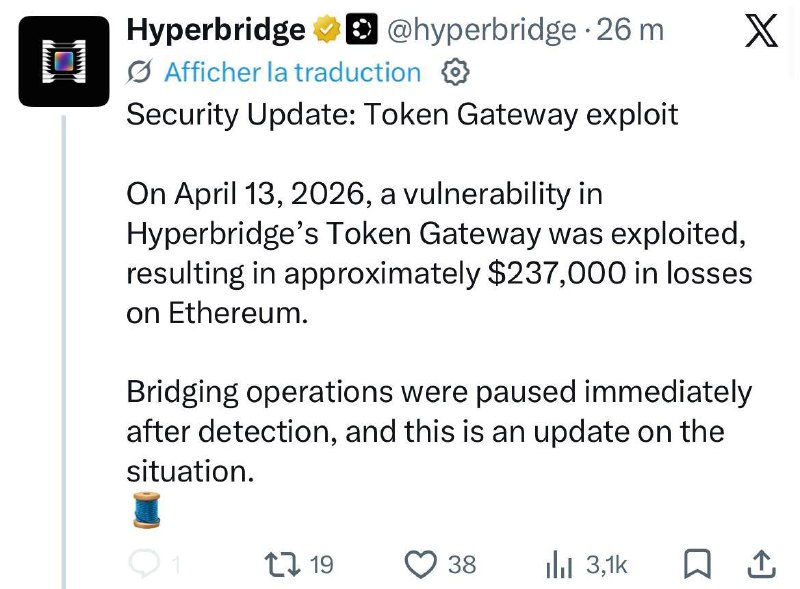Open translation settings gear icon

455,72
